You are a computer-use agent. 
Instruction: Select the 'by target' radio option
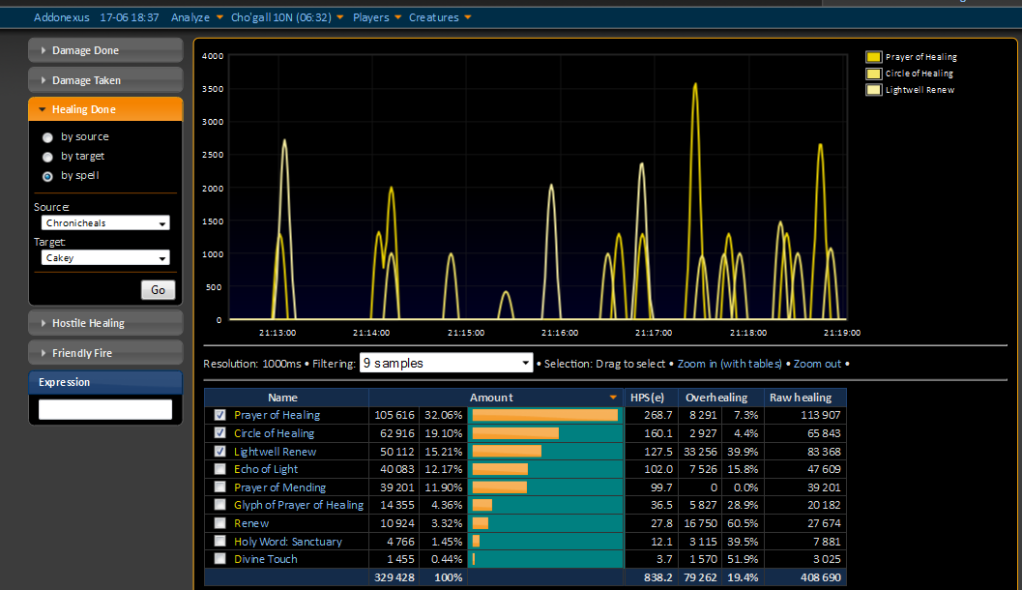click(48, 157)
